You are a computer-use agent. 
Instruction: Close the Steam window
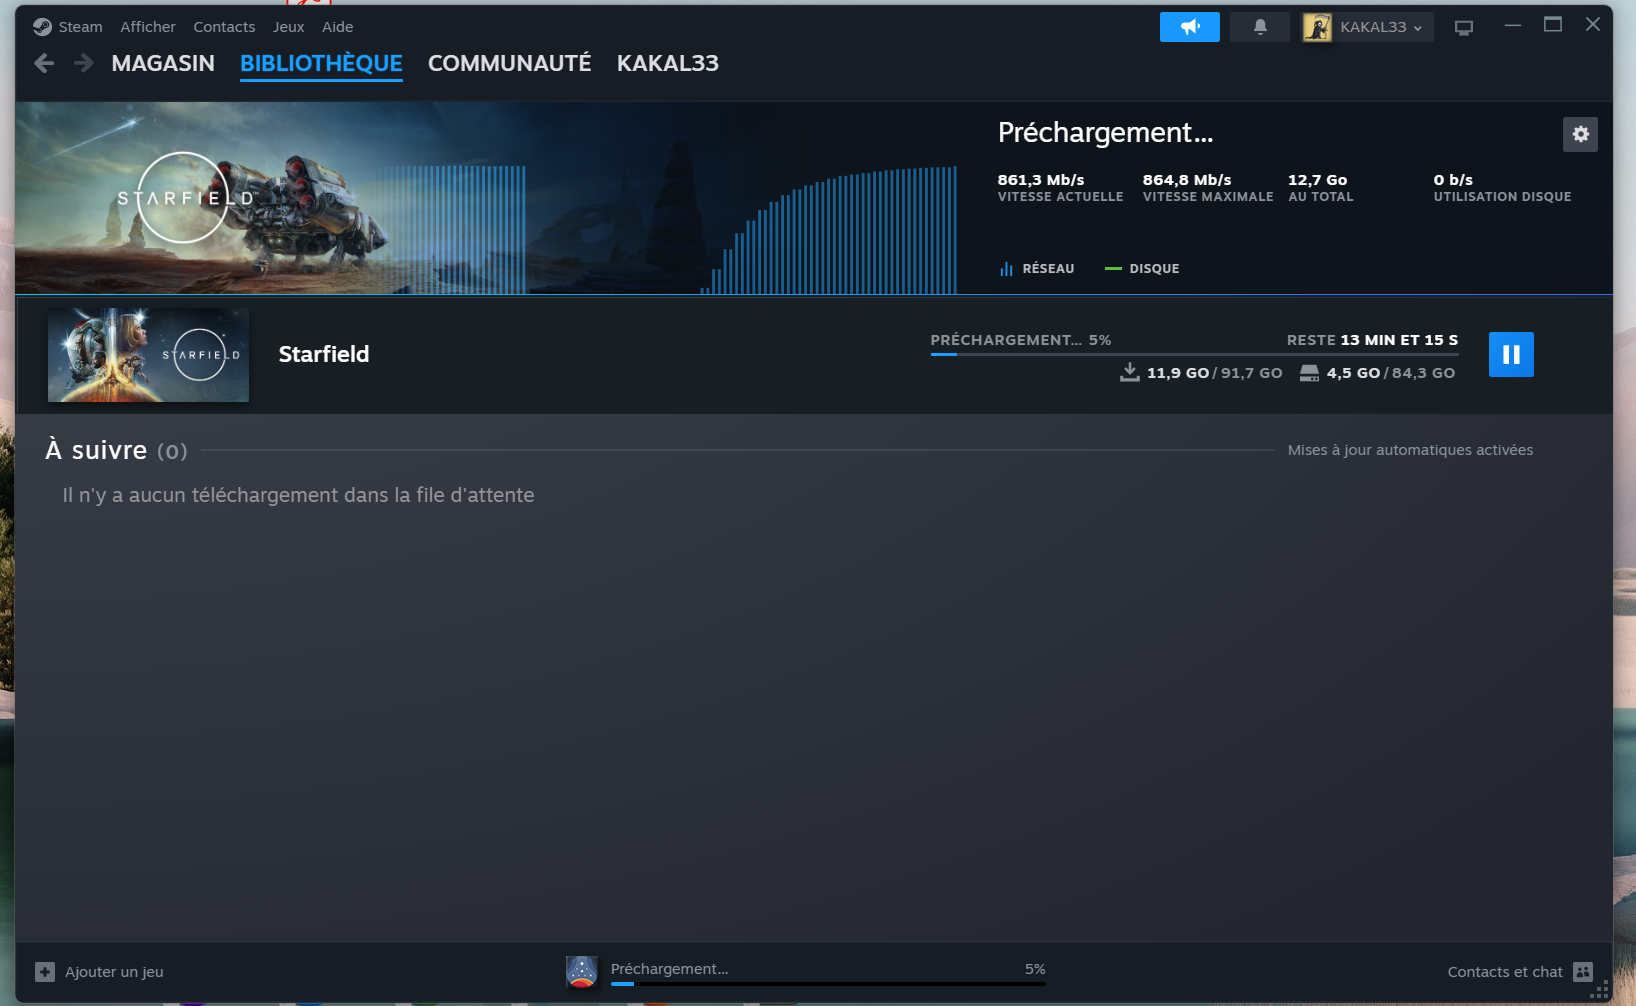click(1593, 25)
